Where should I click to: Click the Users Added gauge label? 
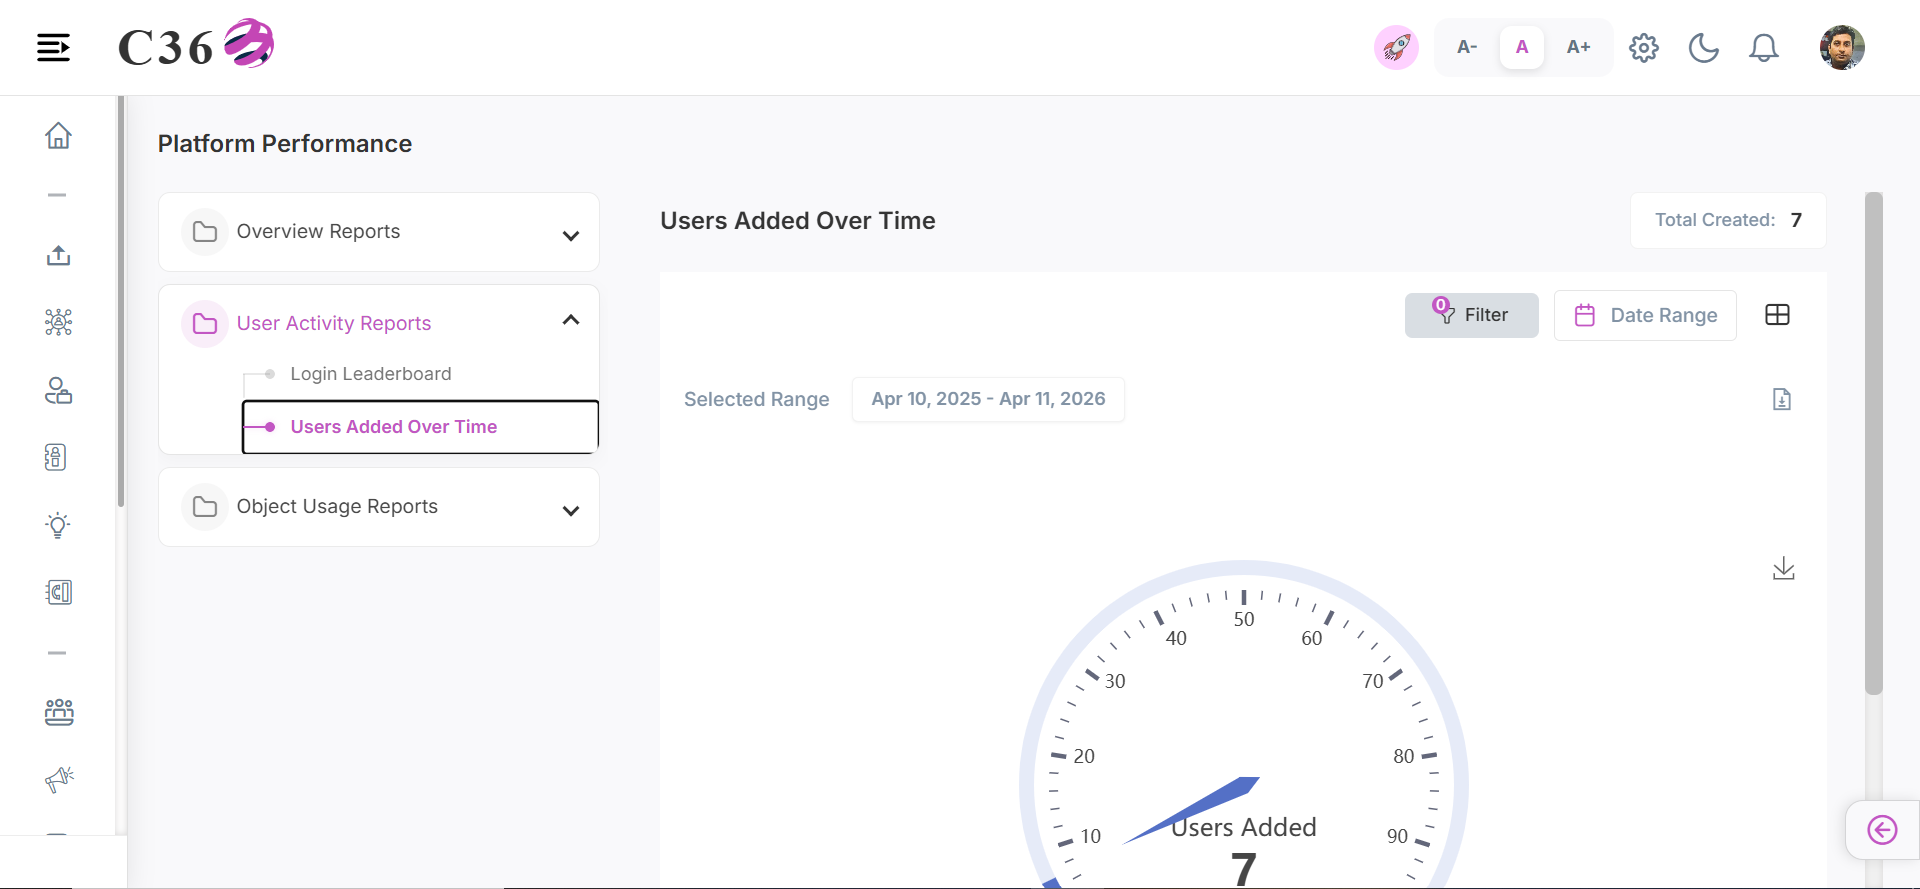pos(1244,827)
